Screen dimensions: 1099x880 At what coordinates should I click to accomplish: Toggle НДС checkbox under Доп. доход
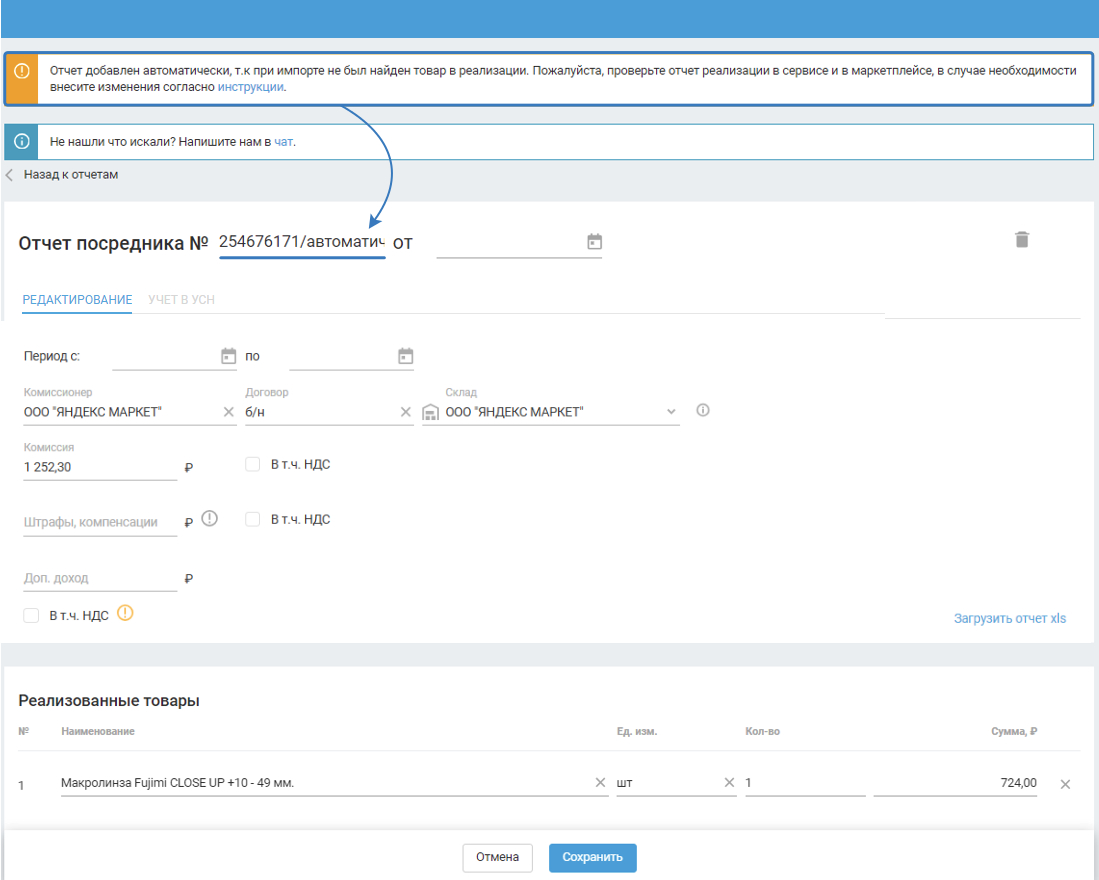pos(32,615)
